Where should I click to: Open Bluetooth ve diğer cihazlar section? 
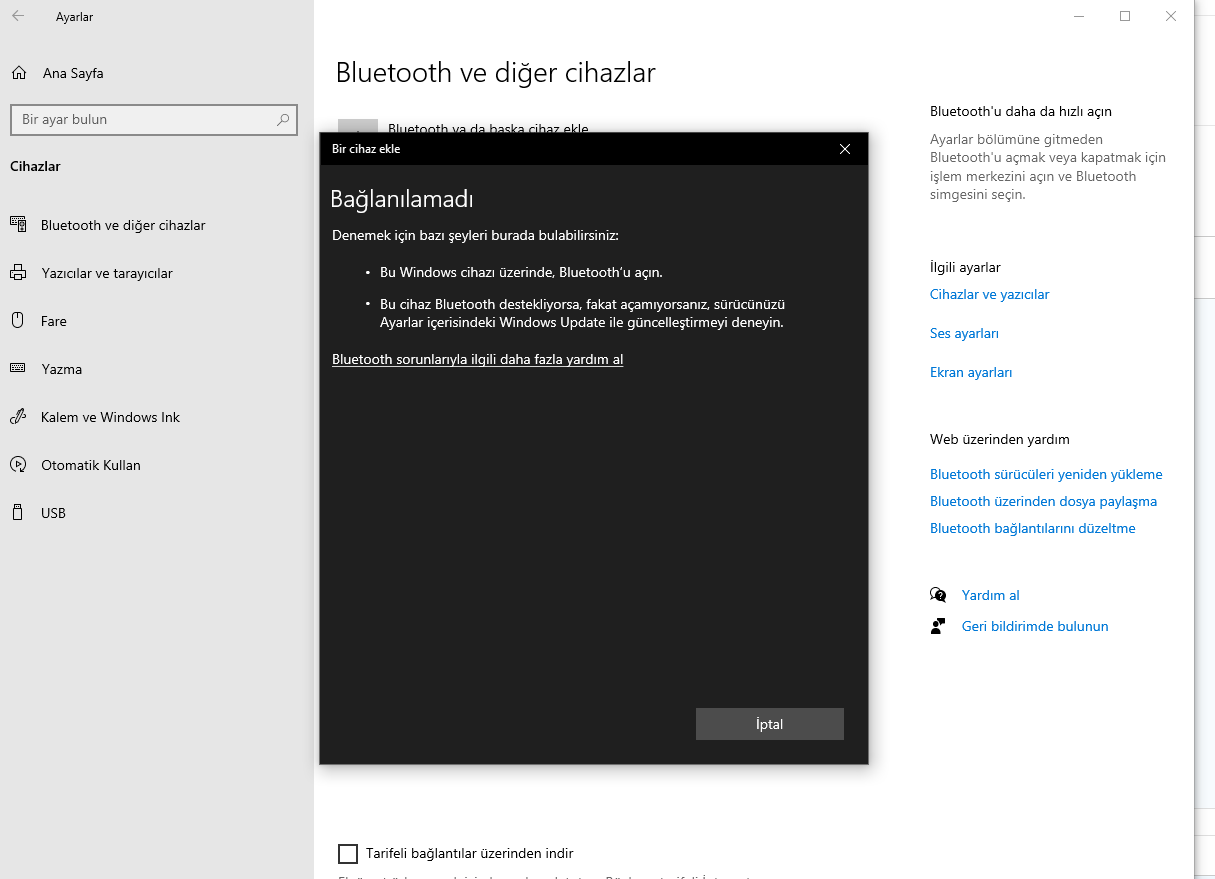click(123, 225)
